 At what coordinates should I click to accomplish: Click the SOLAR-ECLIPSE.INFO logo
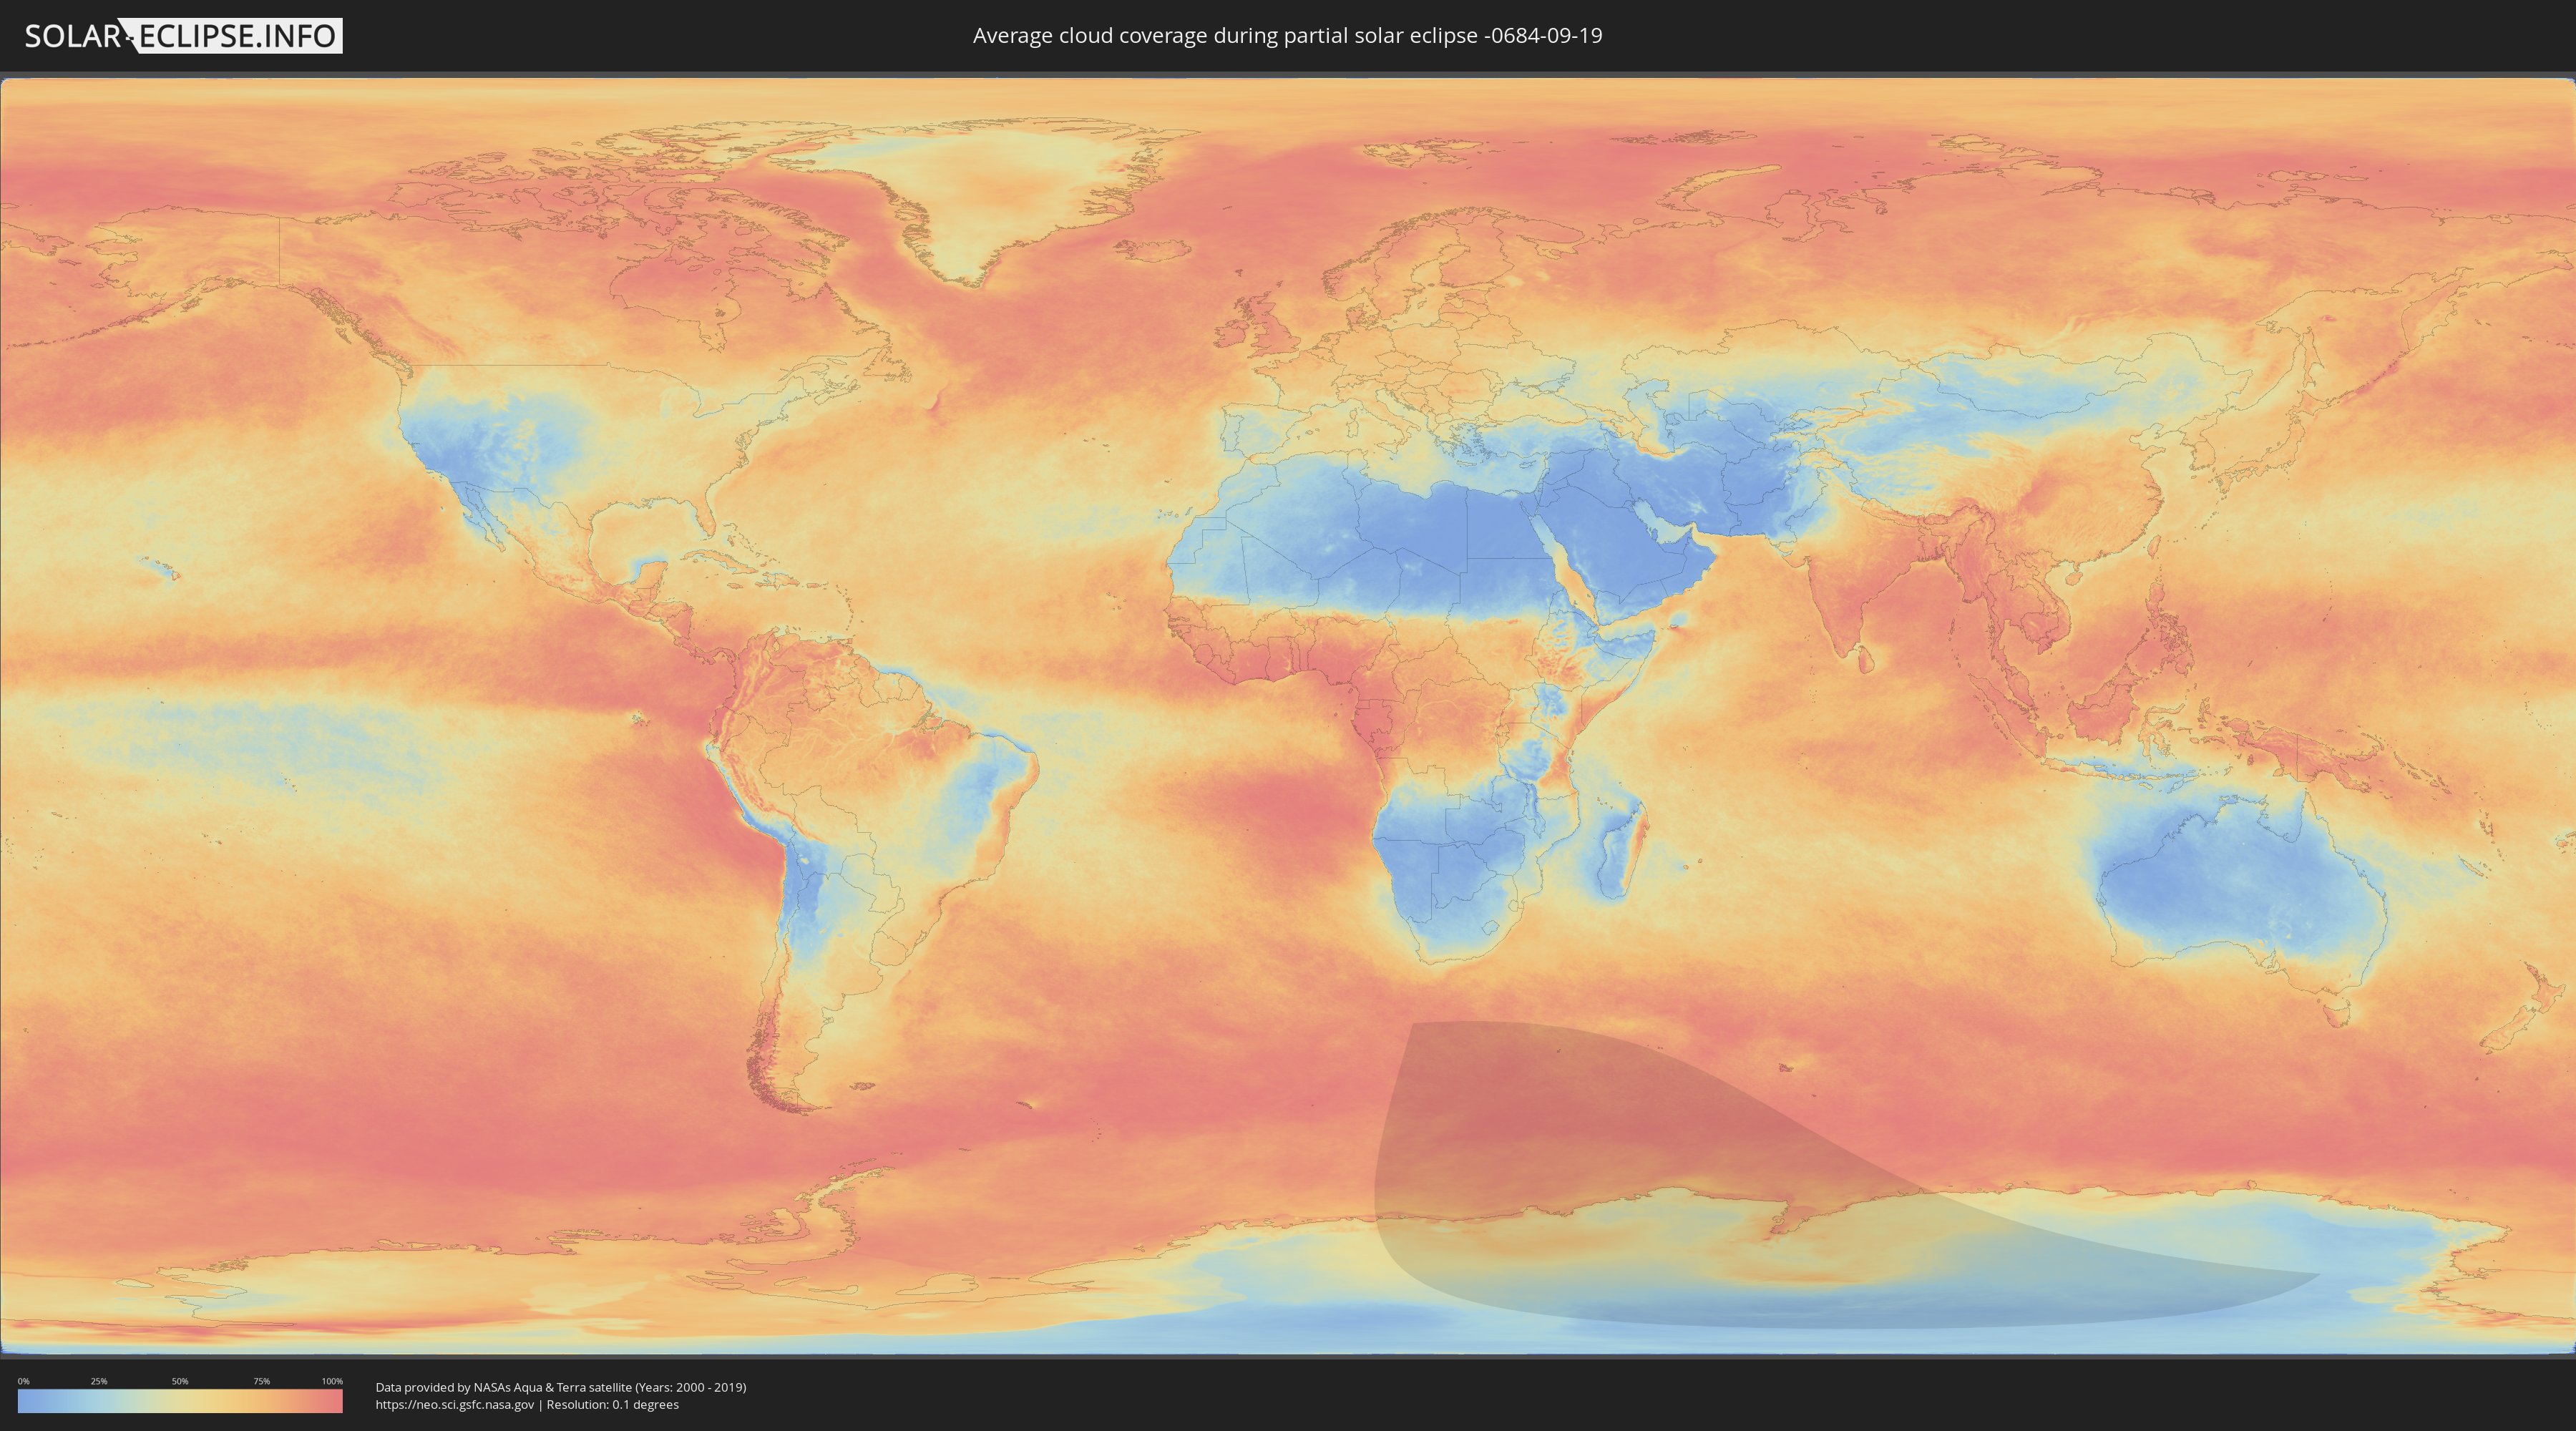183,36
